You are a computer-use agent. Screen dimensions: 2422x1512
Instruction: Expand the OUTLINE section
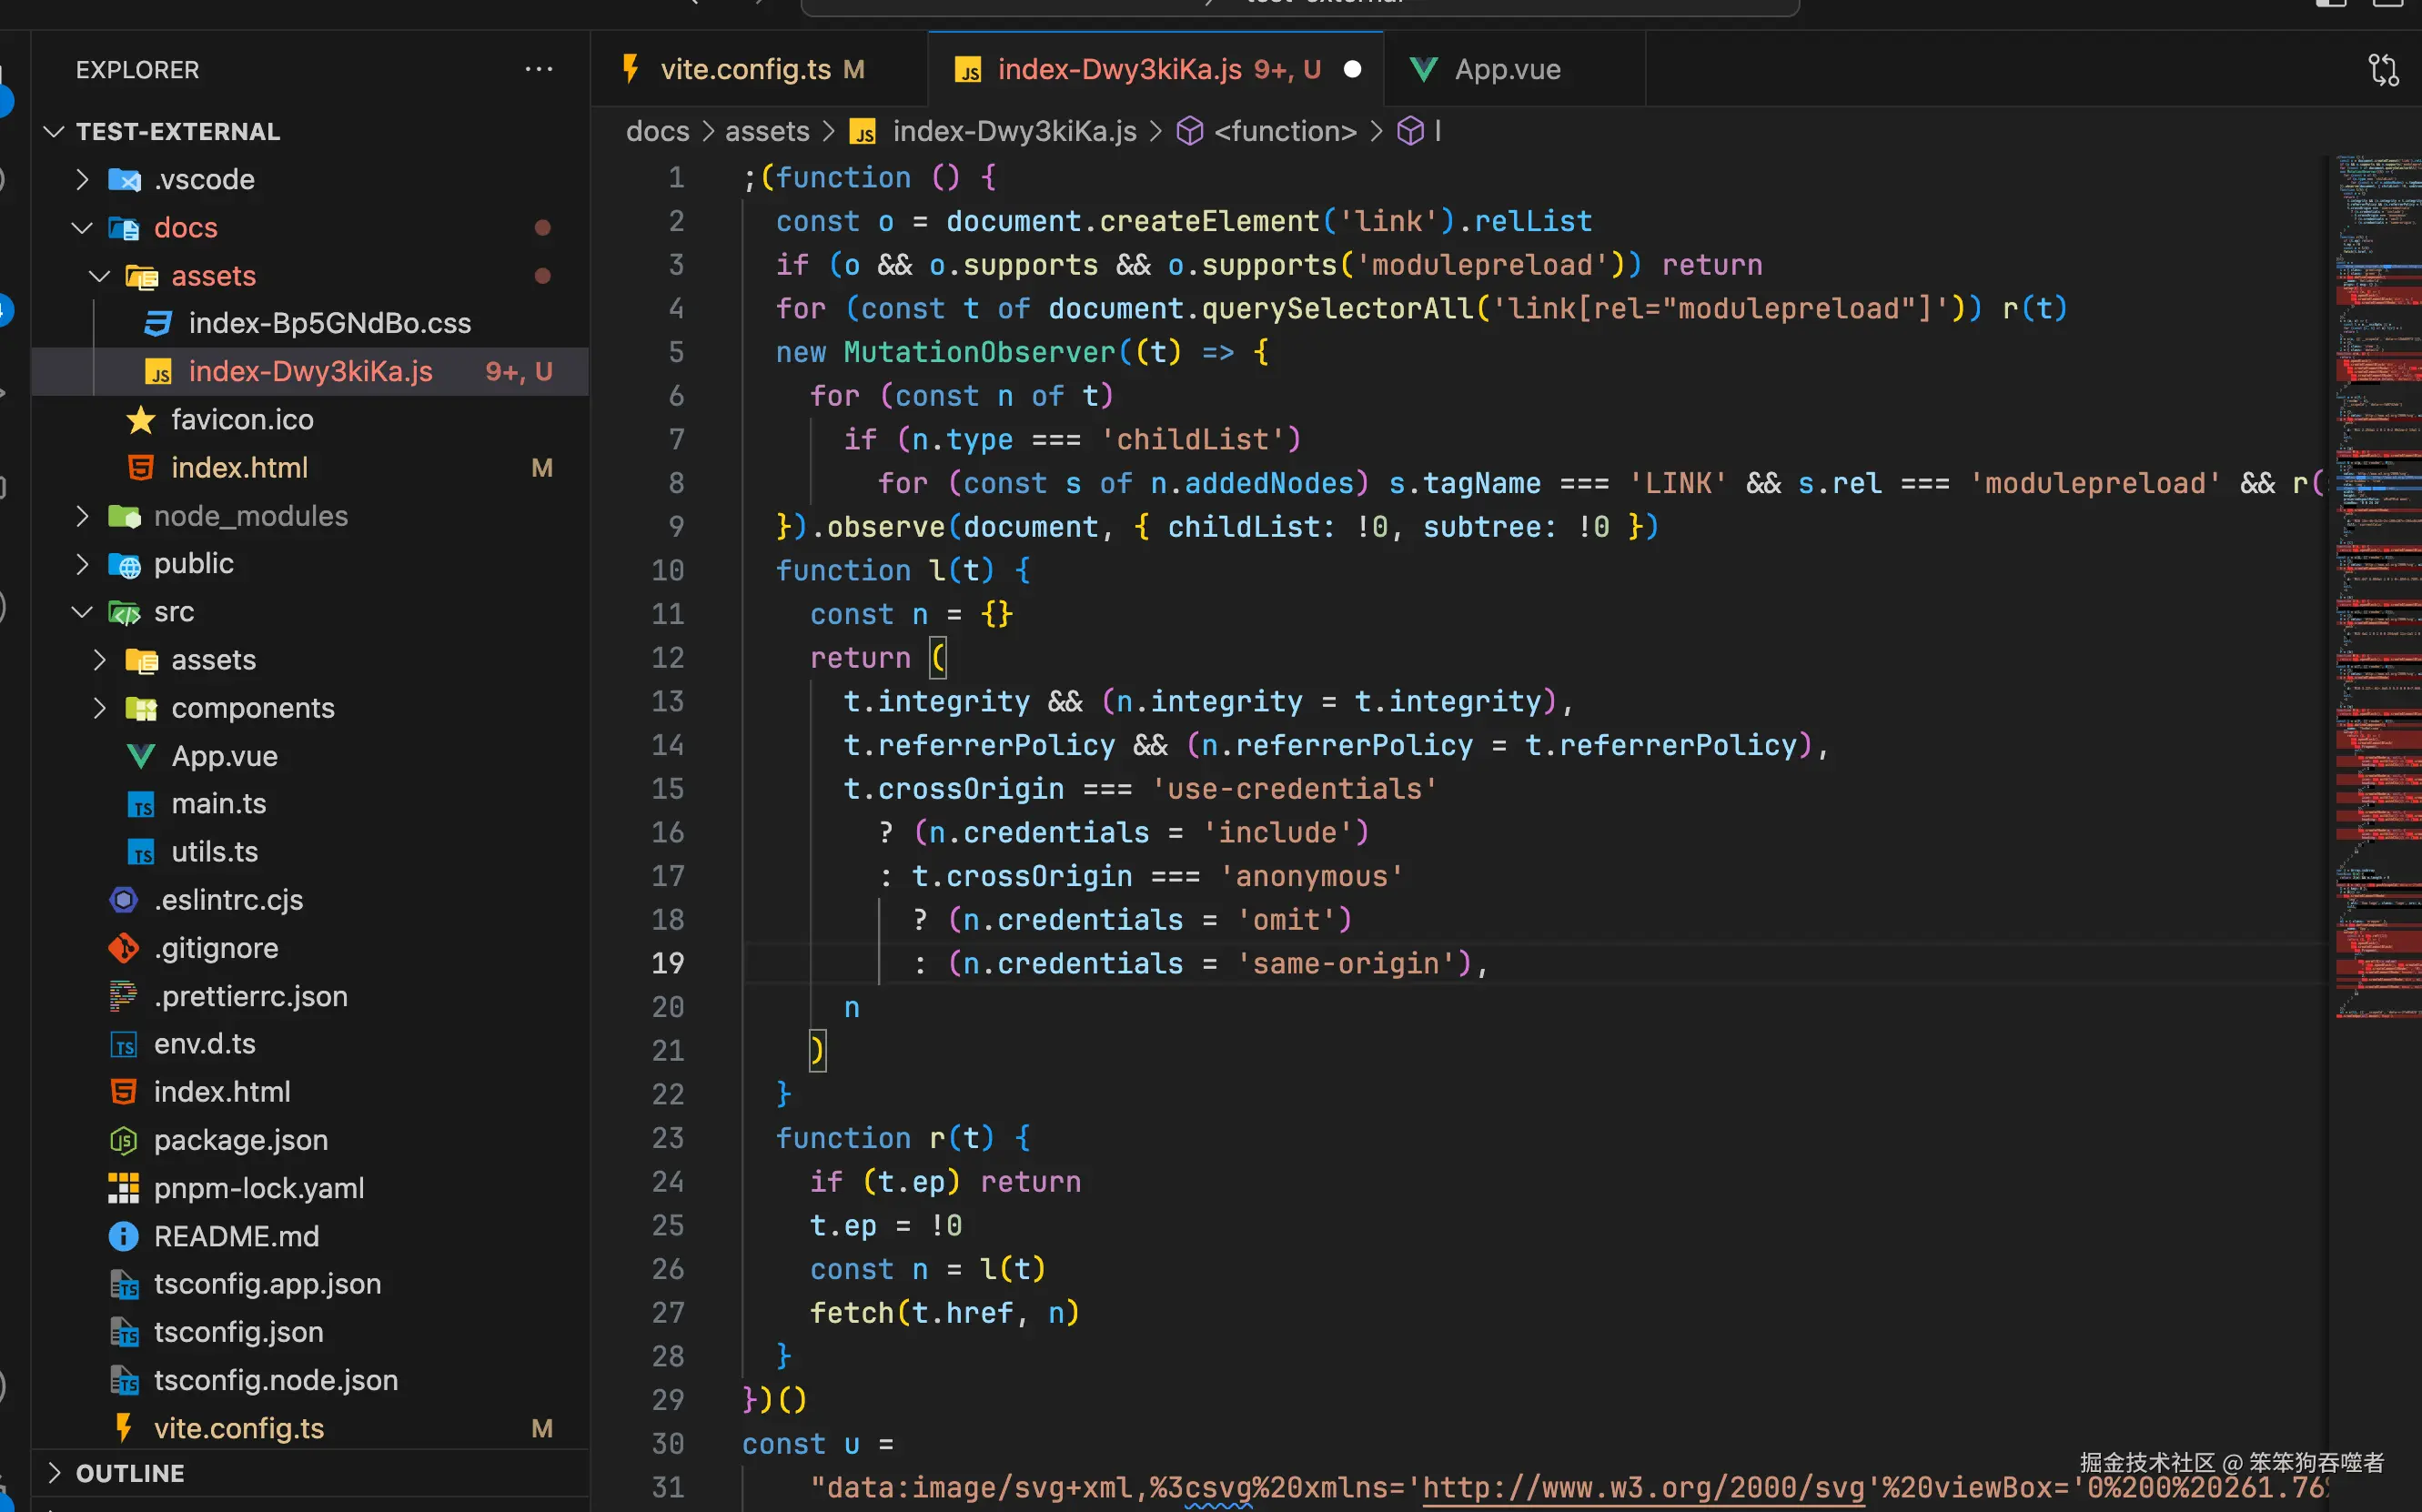[x=130, y=1473]
